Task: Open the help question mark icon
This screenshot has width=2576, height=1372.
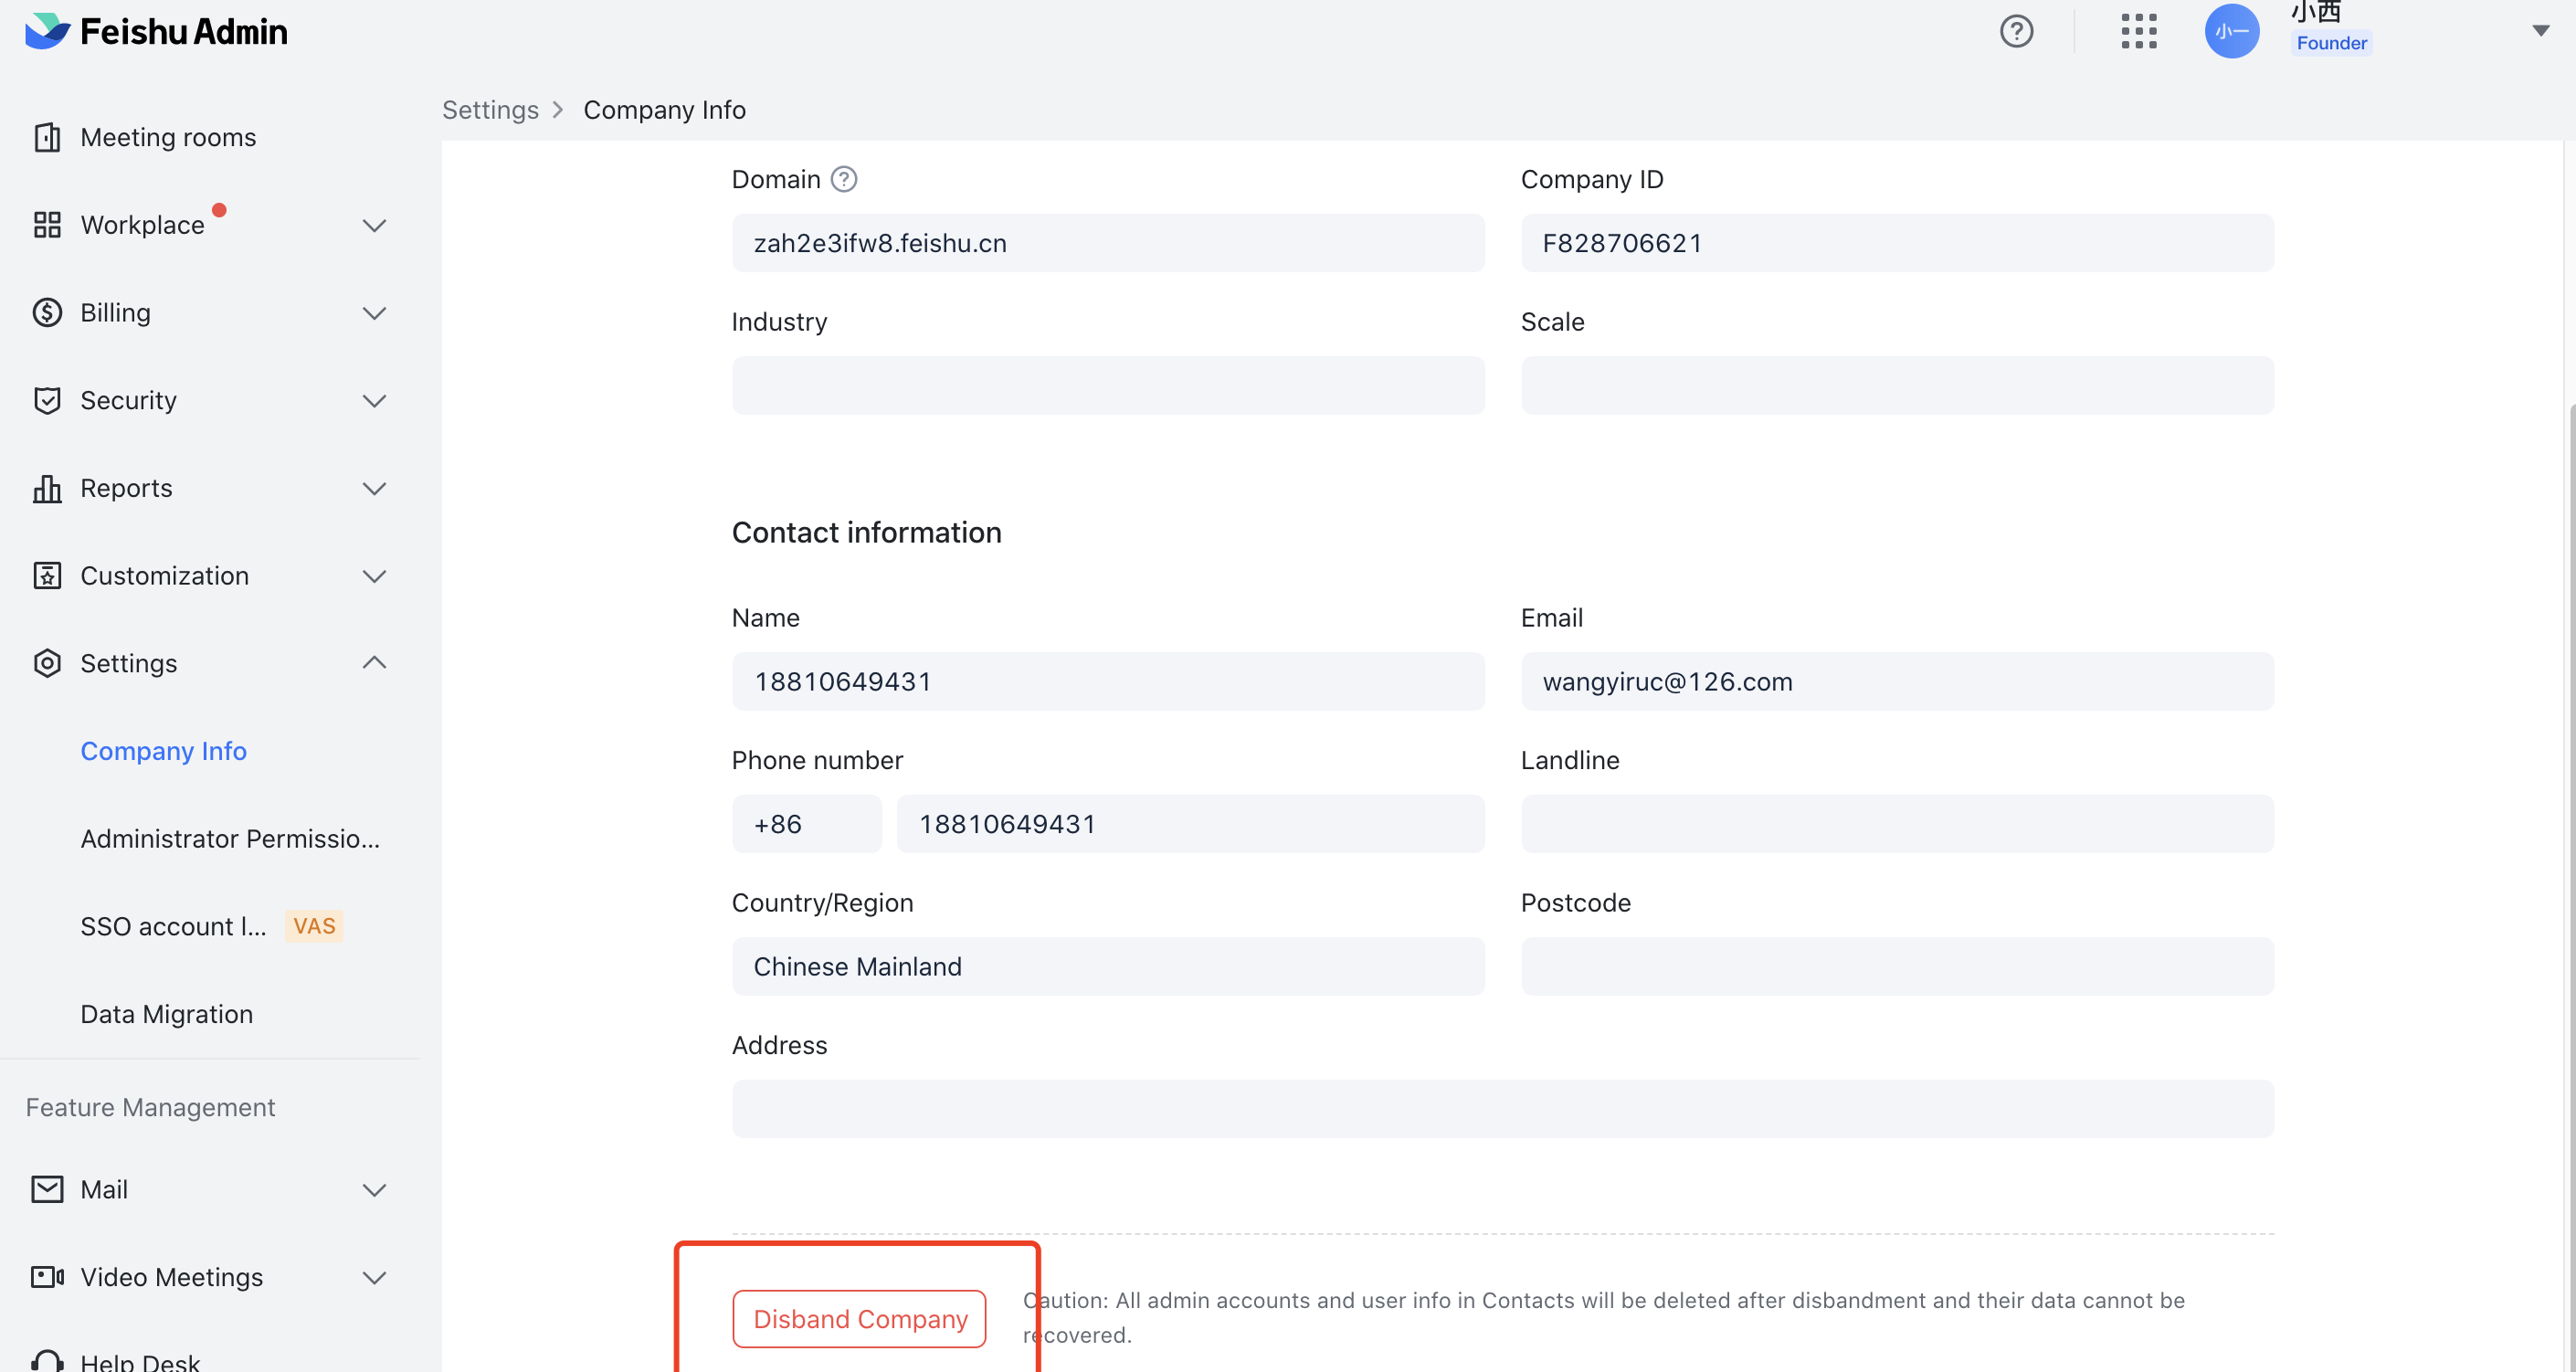Action: pyautogui.click(x=2017, y=31)
